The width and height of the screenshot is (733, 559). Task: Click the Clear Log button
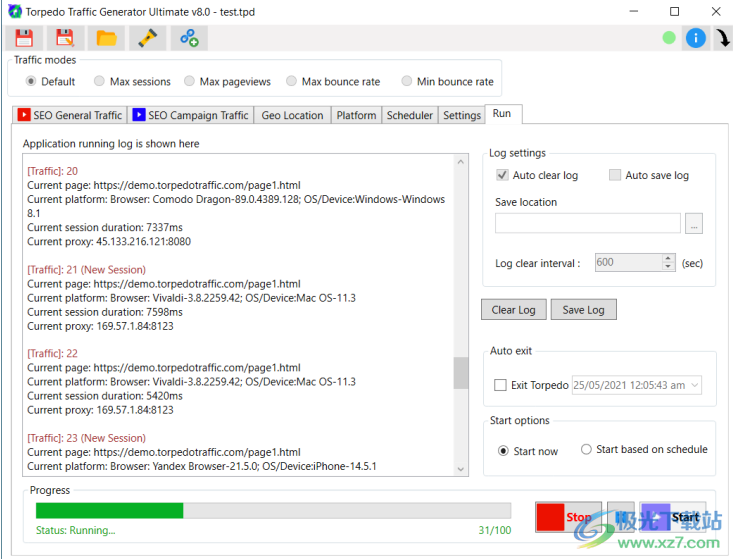[x=513, y=310]
